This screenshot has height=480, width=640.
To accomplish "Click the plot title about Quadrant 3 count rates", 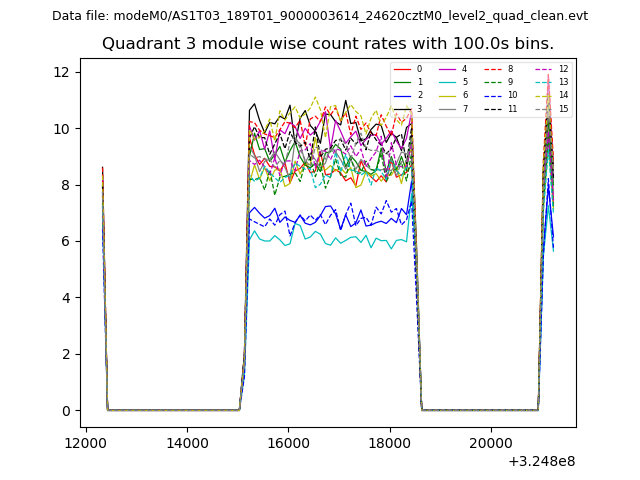I will 328,44.
